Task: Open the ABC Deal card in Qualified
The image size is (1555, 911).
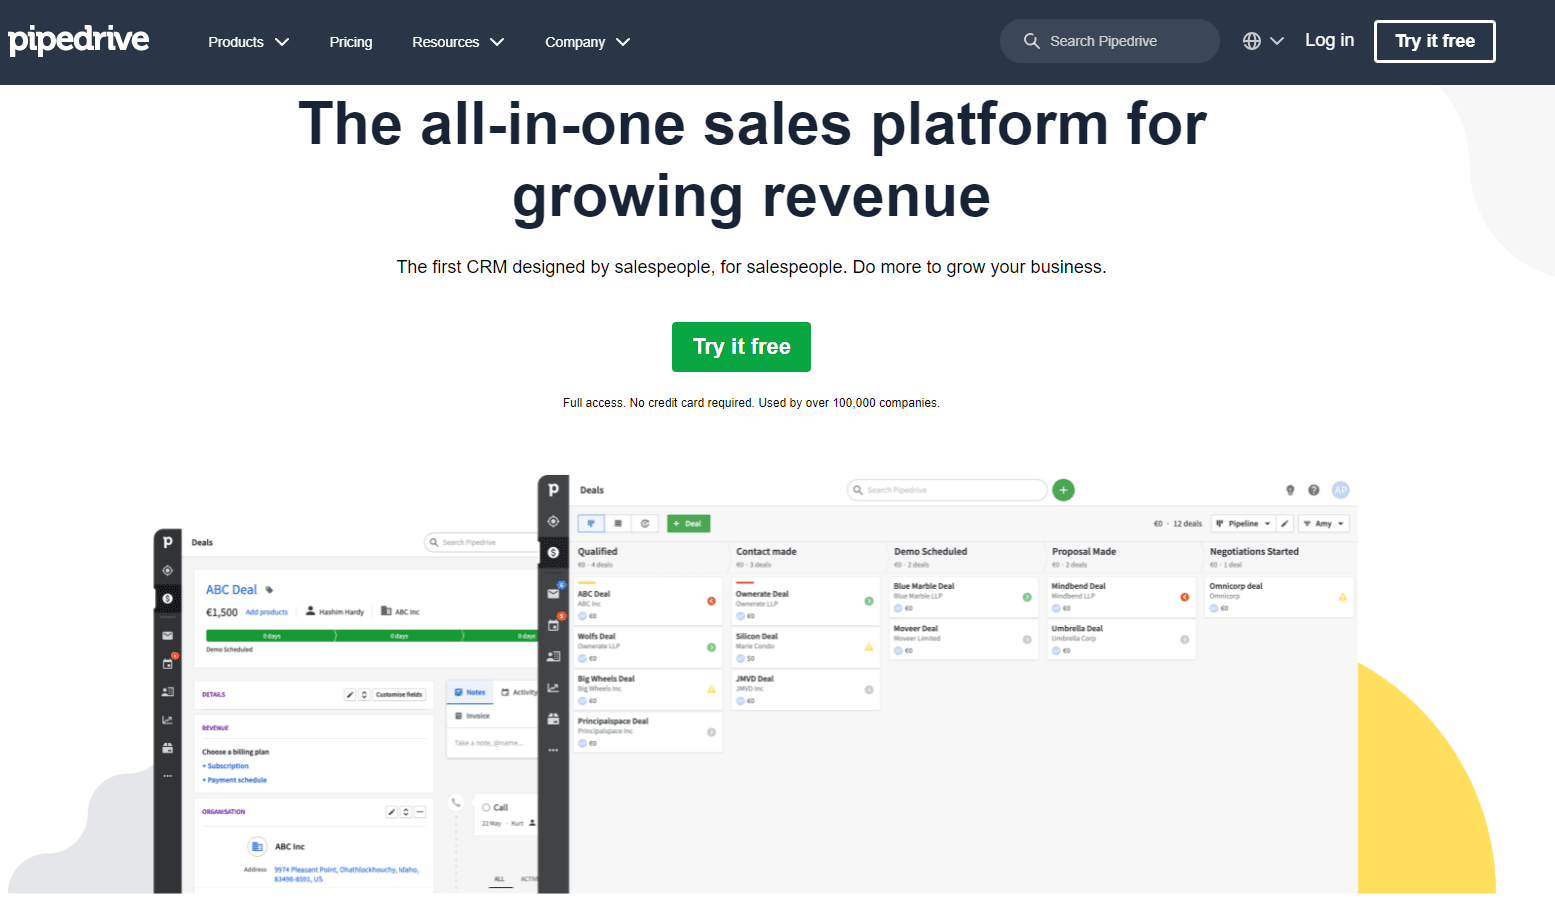Action: pos(647,602)
